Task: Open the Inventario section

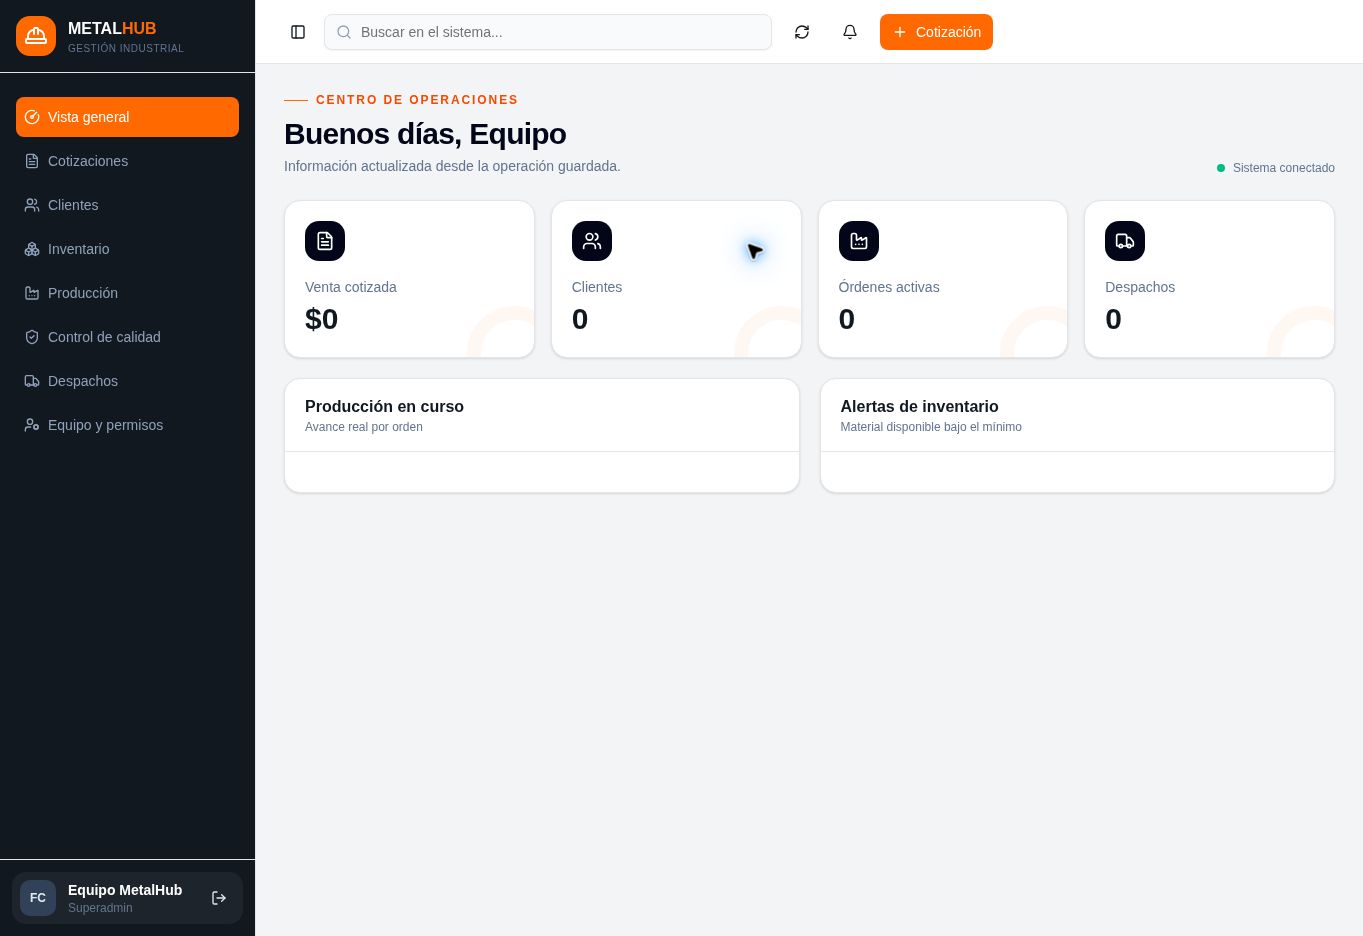Action: [127, 249]
